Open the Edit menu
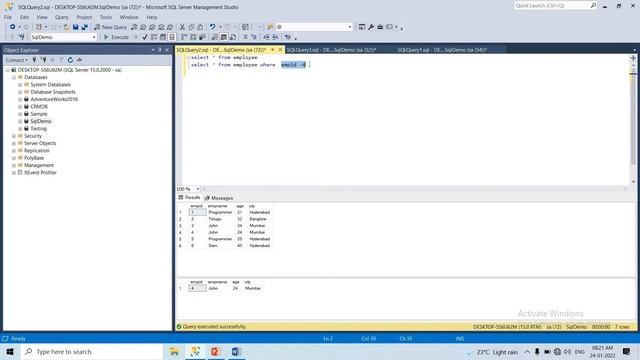Screen dimensions: 640x360 click(x=24, y=17)
